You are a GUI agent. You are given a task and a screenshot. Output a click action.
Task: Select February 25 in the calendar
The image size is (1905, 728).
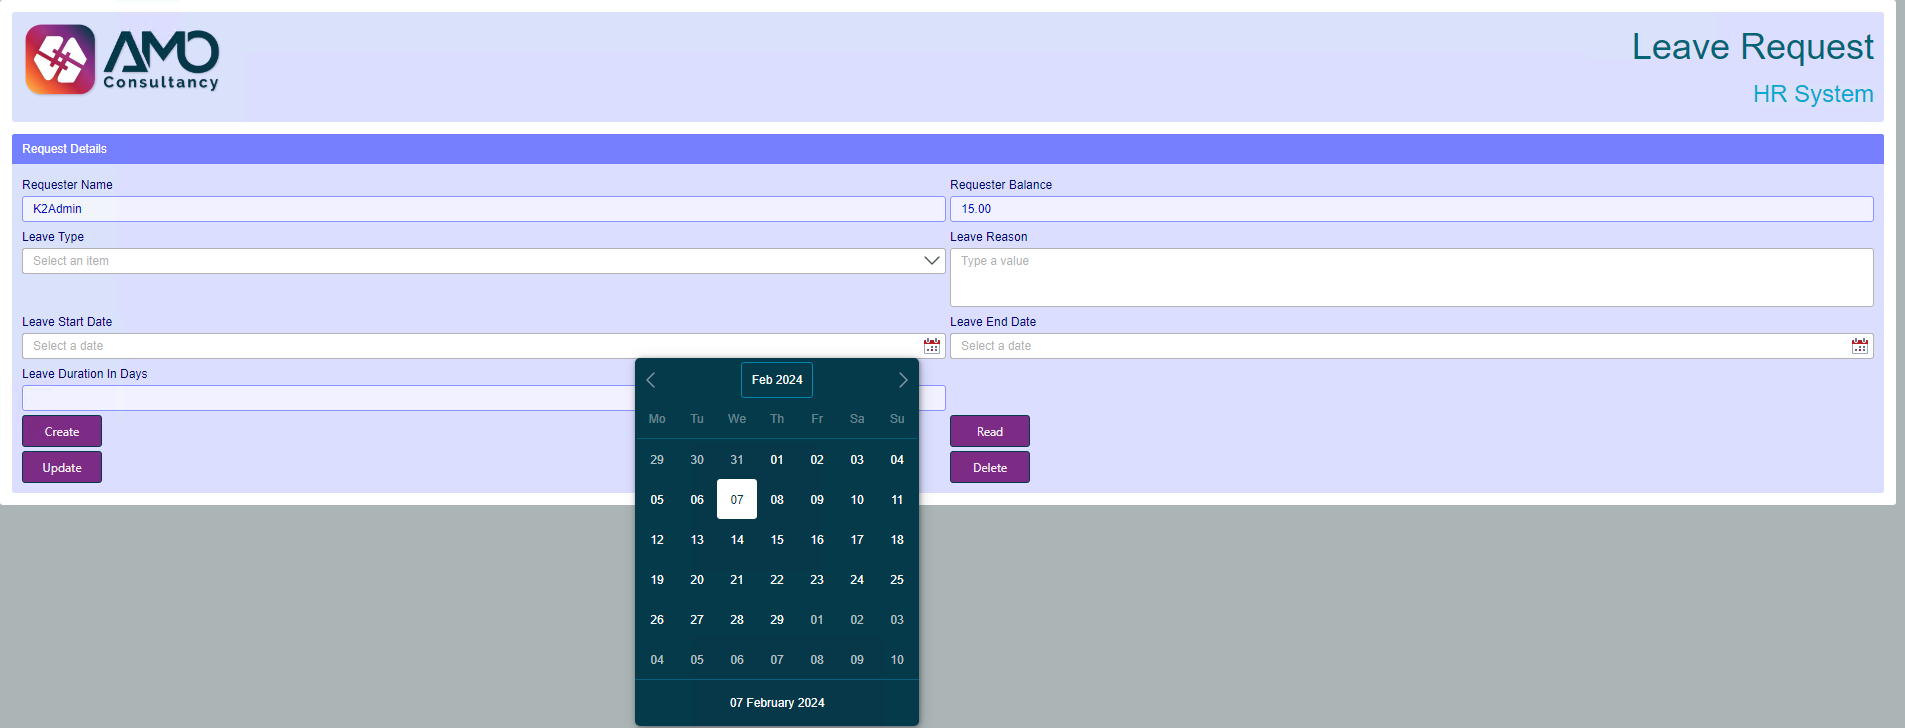(897, 580)
